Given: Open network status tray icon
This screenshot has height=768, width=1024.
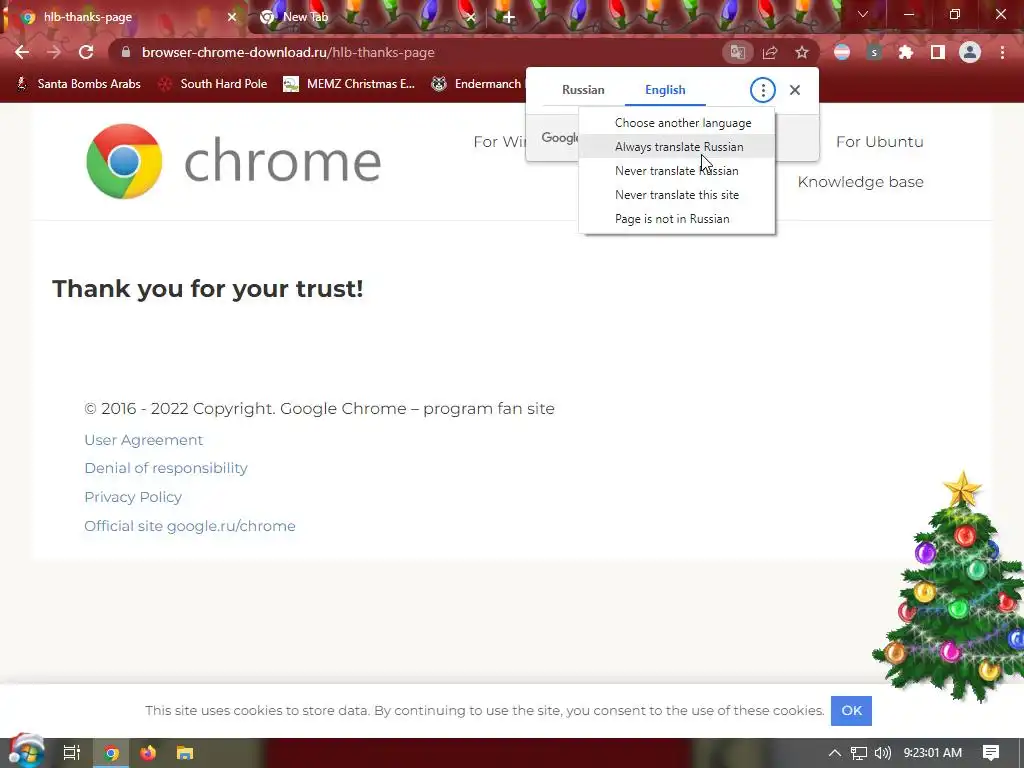Looking at the screenshot, I should point(859,753).
